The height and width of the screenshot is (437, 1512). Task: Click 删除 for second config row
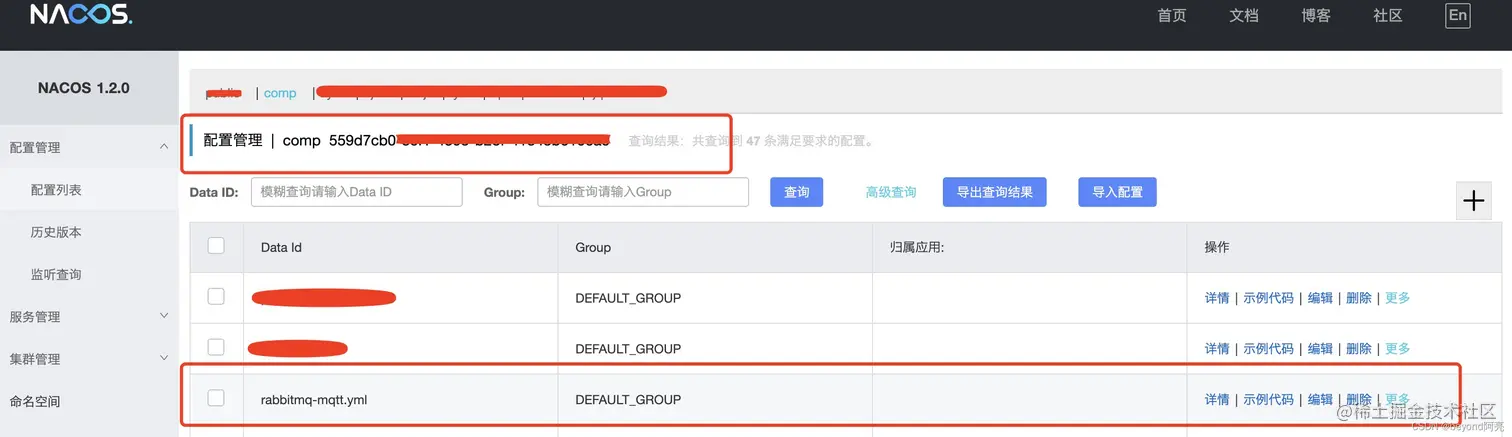tap(1359, 349)
